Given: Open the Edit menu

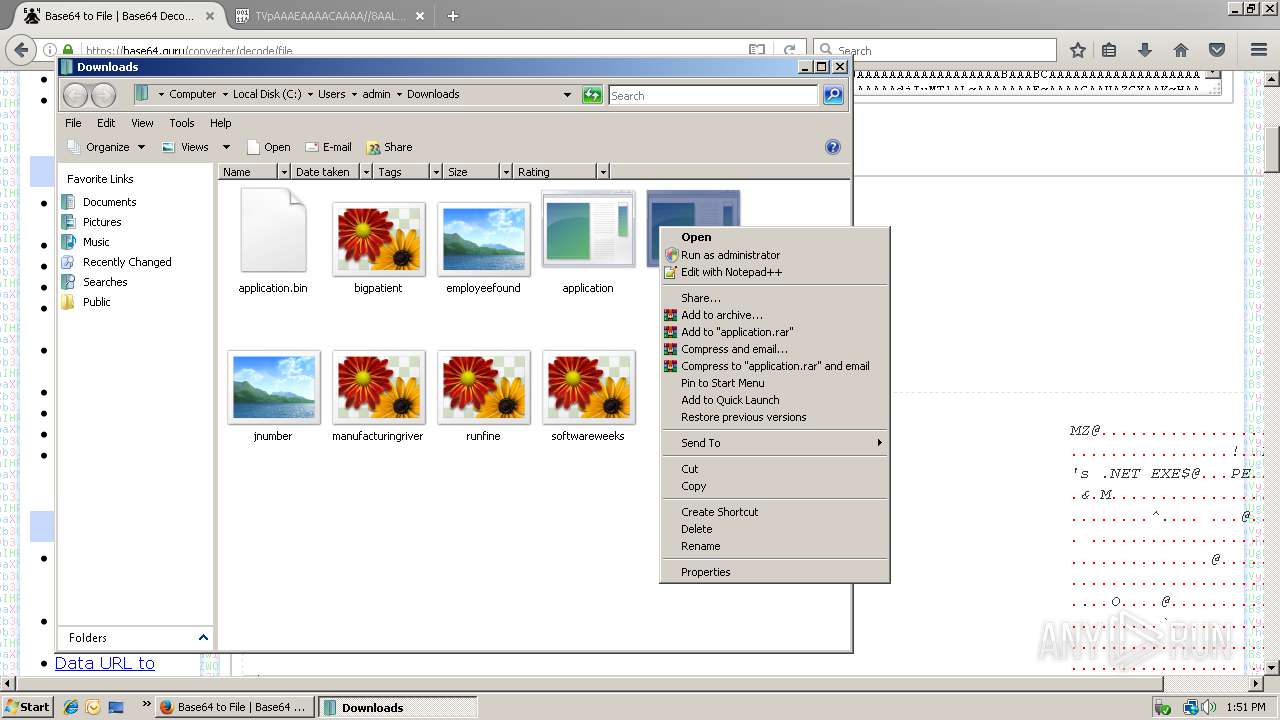Looking at the screenshot, I should coord(106,123).
